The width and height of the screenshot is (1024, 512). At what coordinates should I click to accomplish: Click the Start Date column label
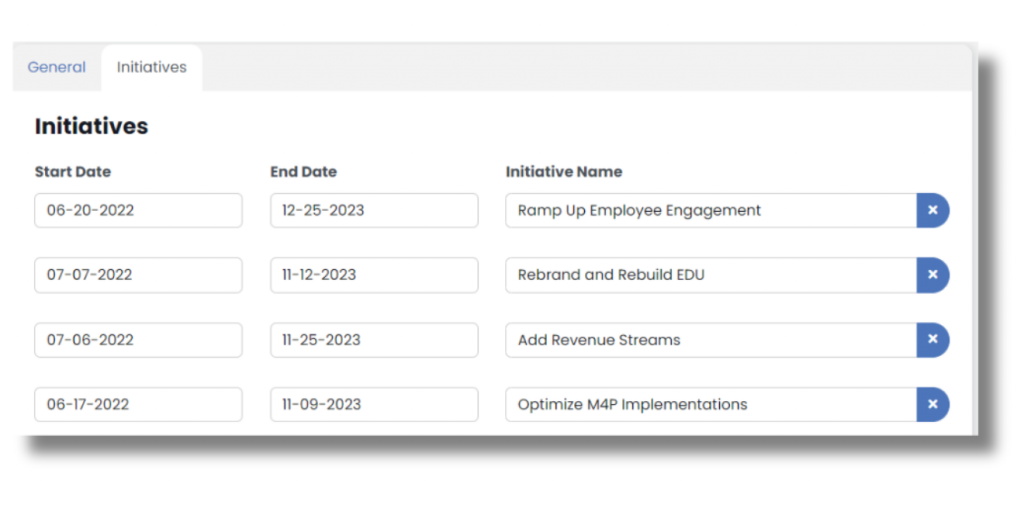tap(73, 172)
